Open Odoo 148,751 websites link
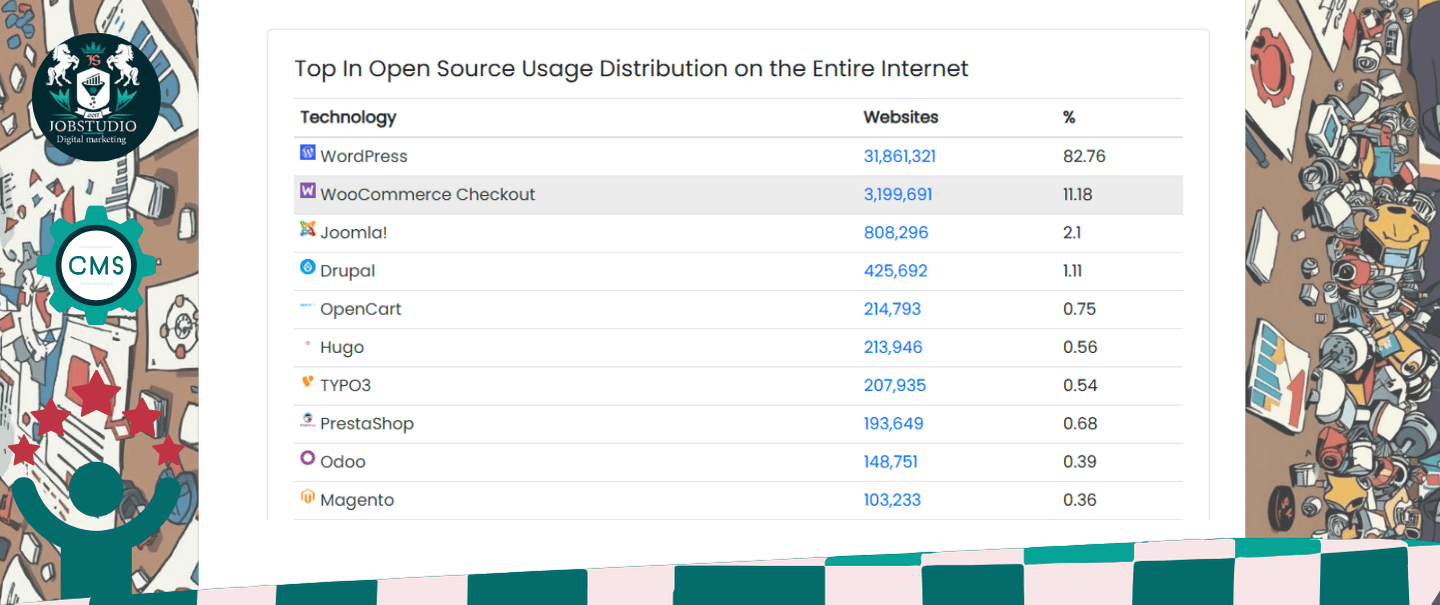 click(891, 461)
